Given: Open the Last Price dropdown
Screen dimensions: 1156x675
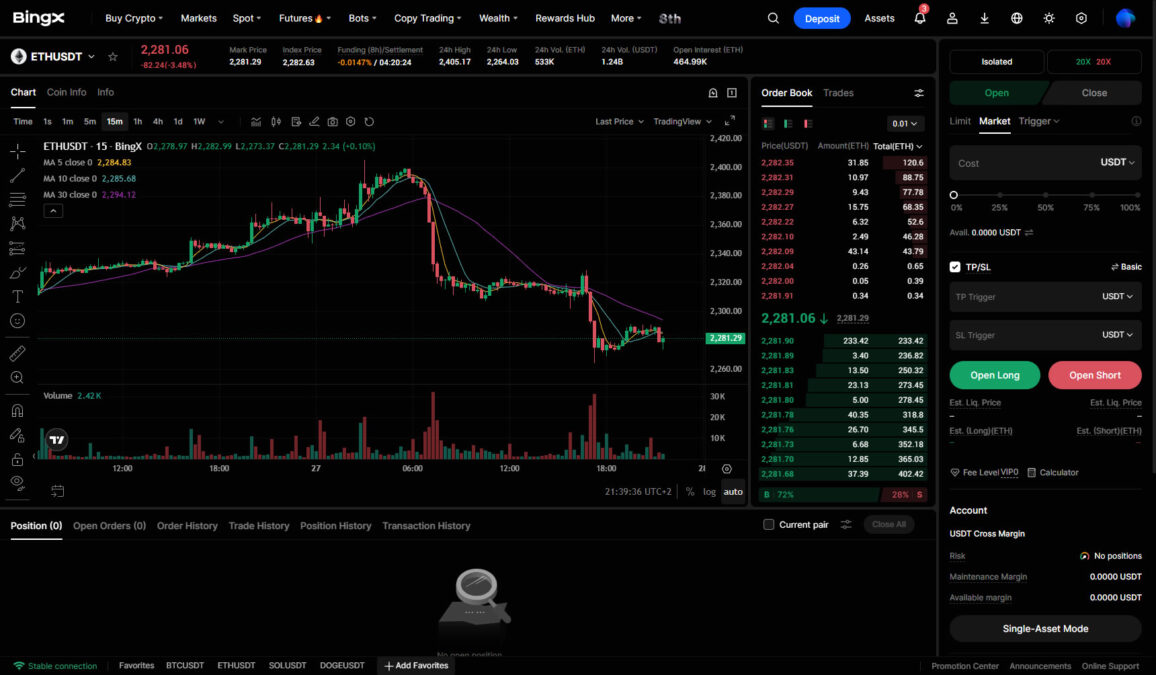Looking at the screenshot, I should click(619, 122).
